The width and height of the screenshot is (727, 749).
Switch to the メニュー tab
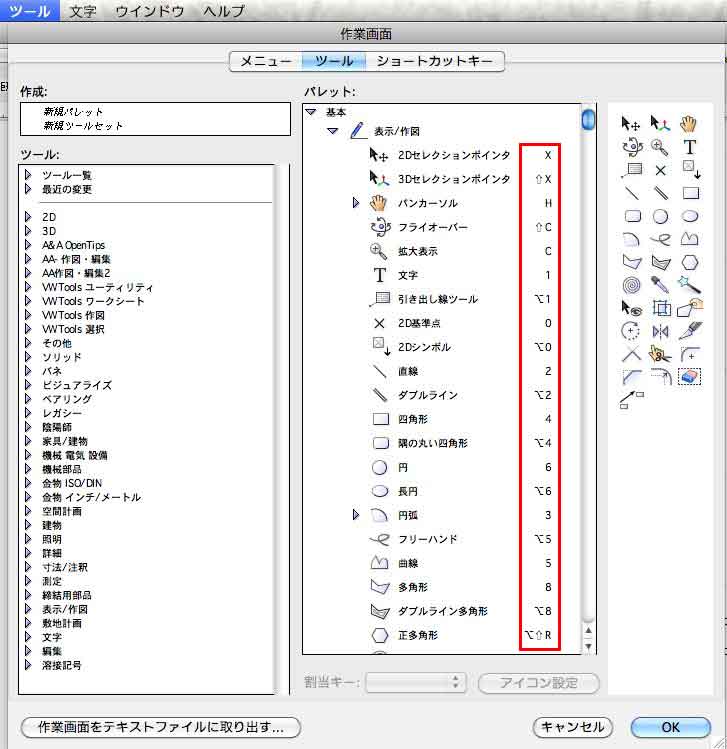pos(265,62)
